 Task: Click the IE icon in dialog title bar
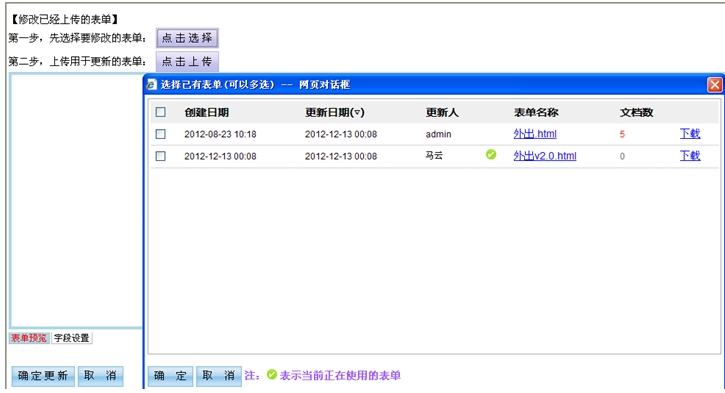(x=152, y=85)
